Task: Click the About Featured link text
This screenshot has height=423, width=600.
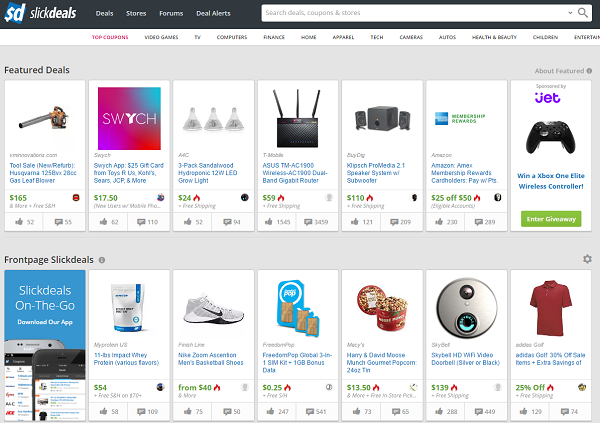Action: 559,71
